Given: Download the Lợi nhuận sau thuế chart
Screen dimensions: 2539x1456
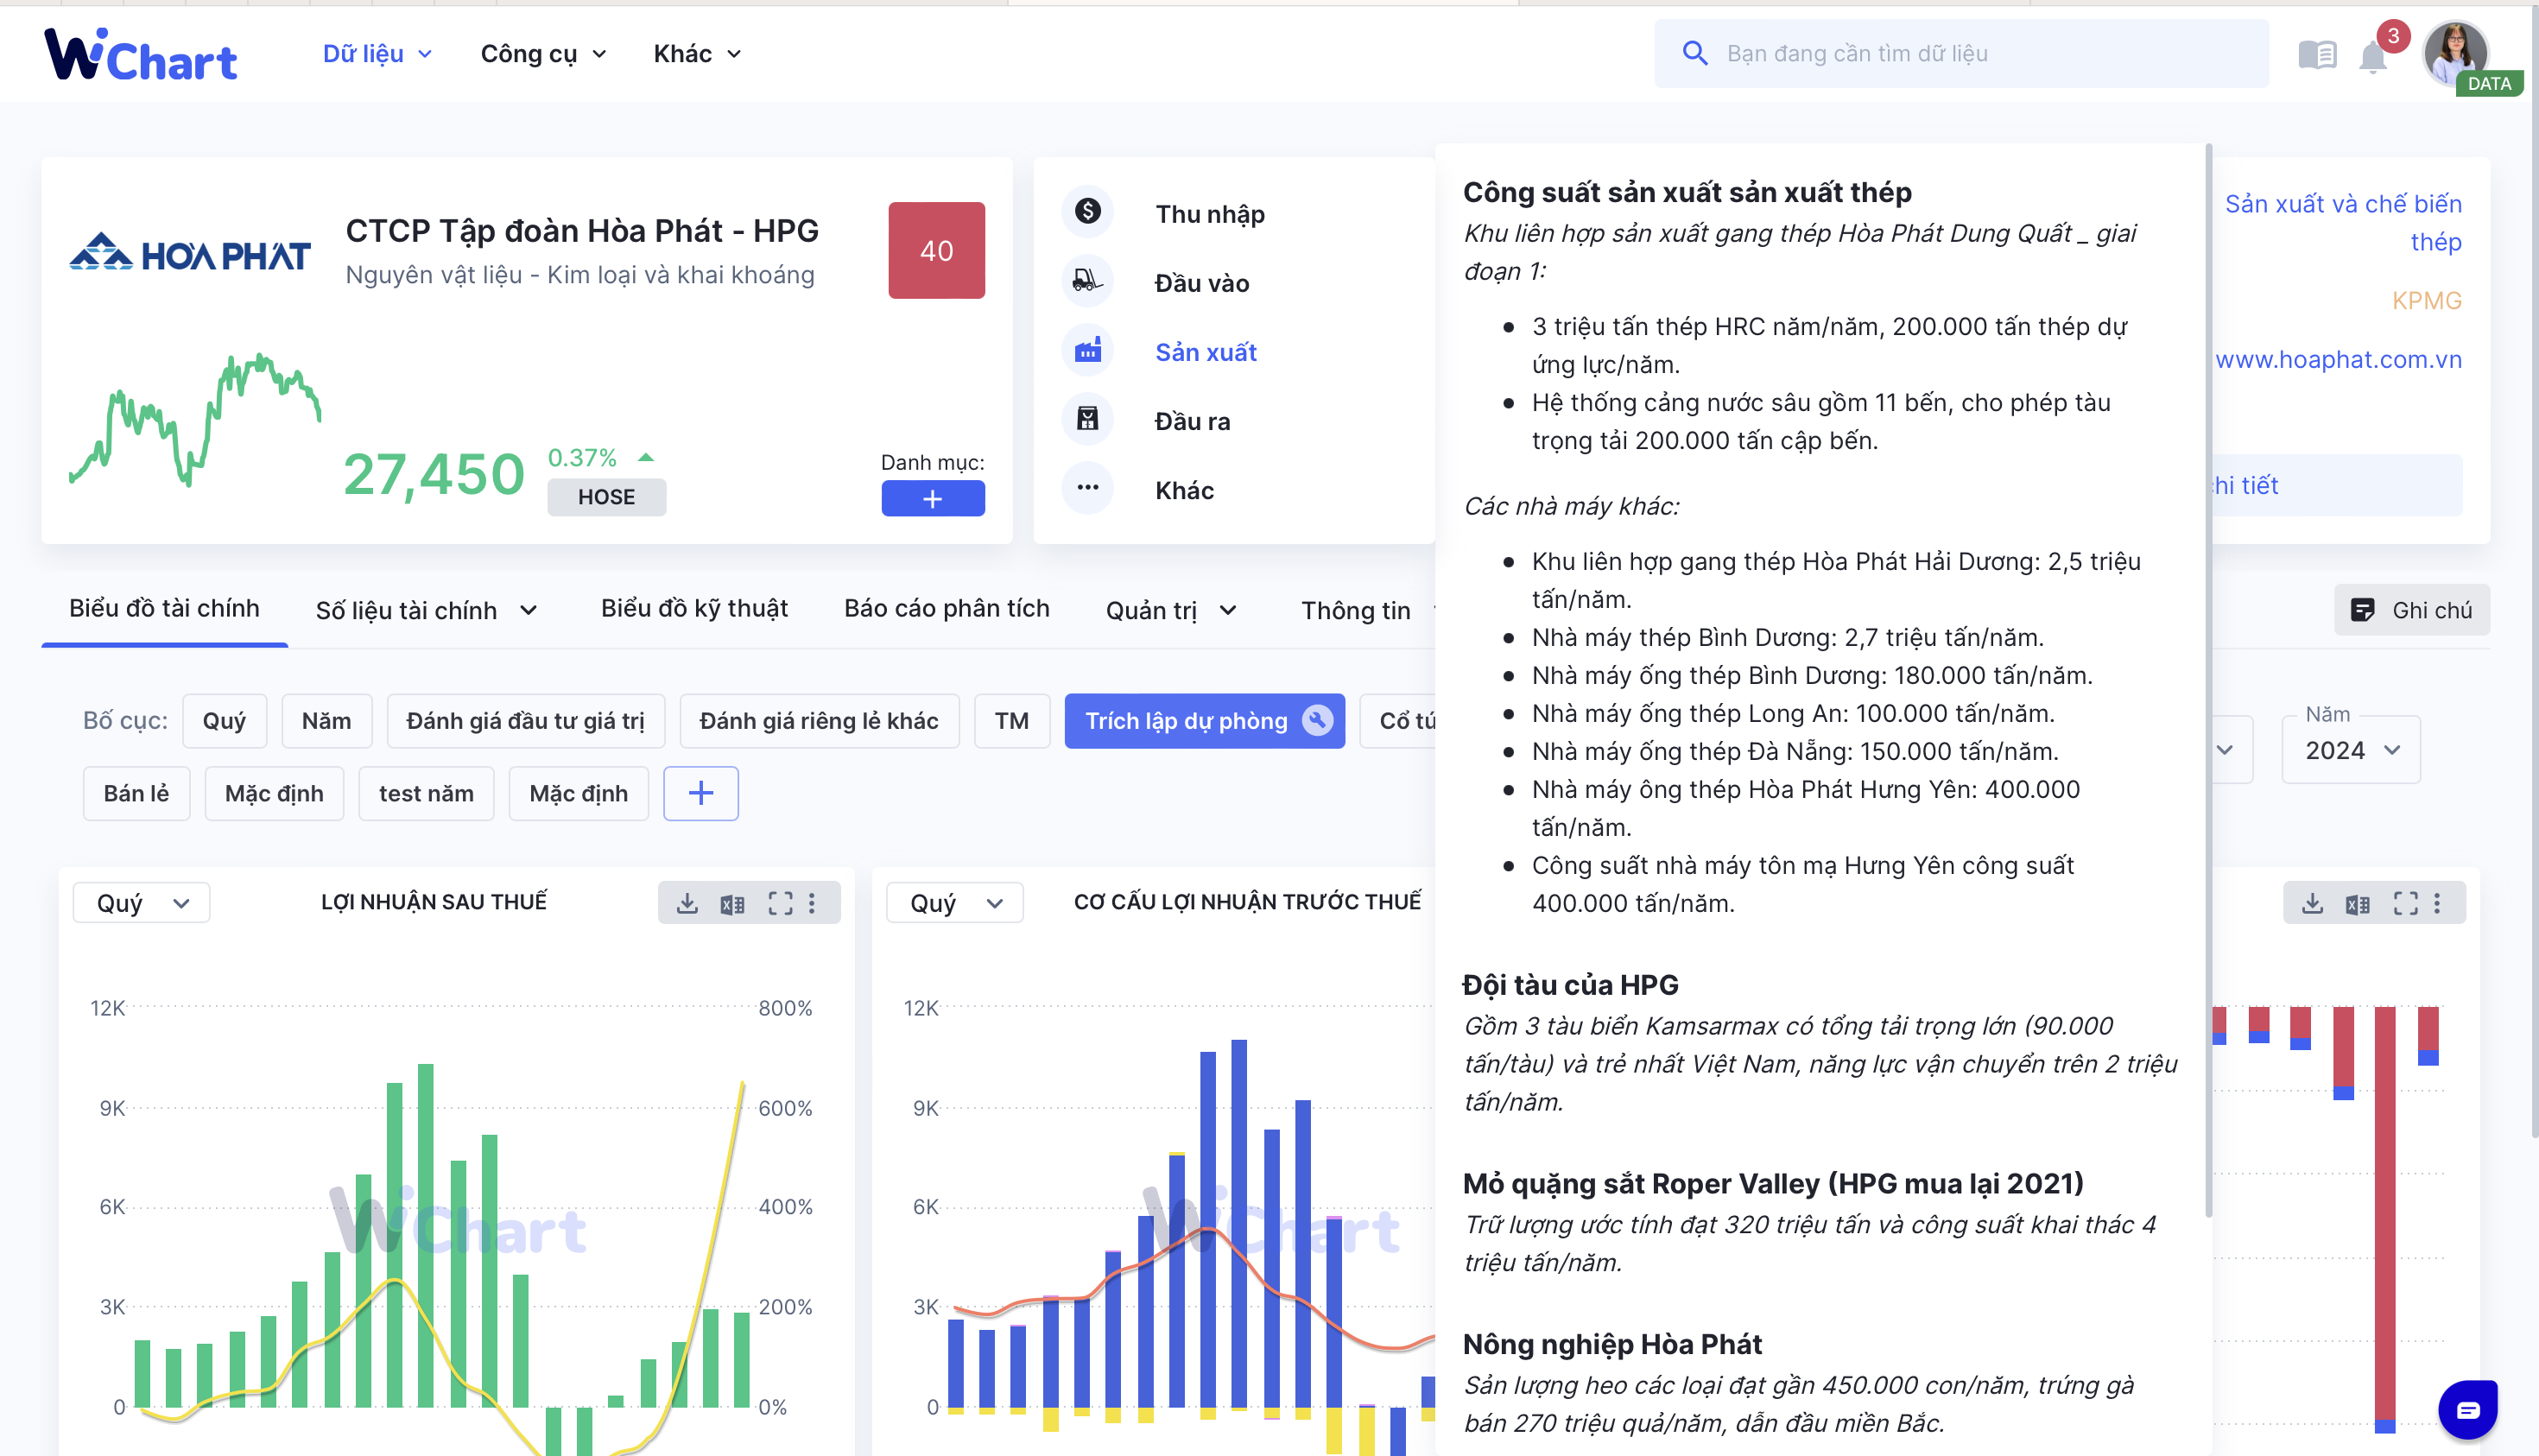Looking at the screenshot, I should click(687, 903).
